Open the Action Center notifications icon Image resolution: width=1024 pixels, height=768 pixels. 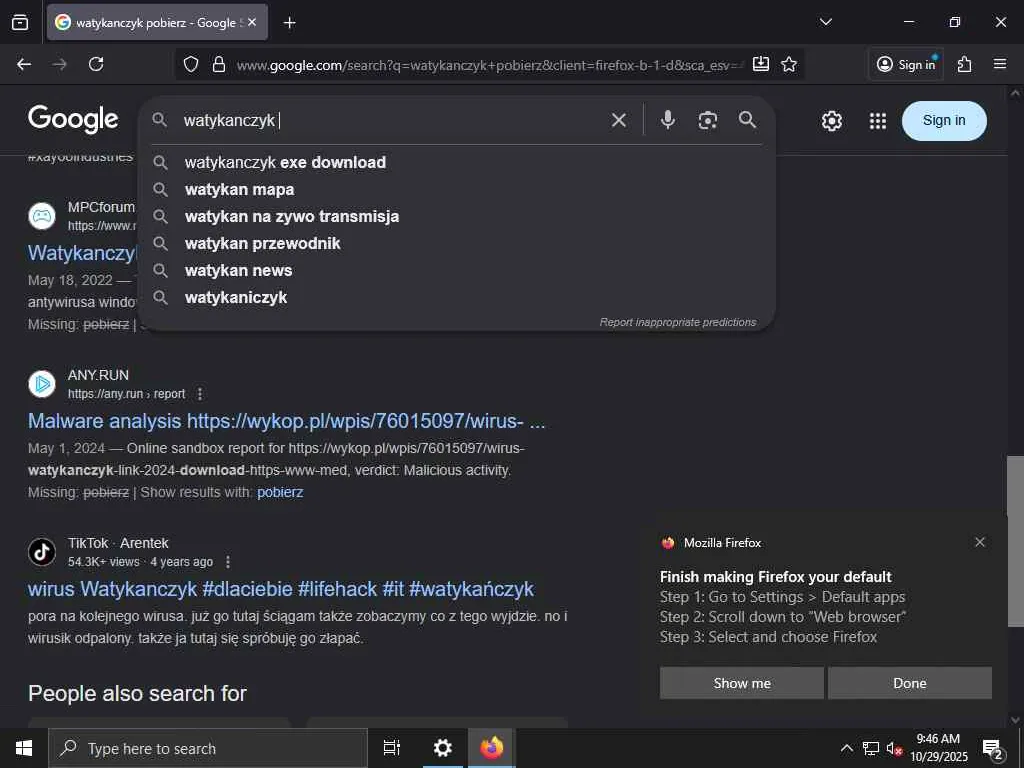click(x=992, y=748)
